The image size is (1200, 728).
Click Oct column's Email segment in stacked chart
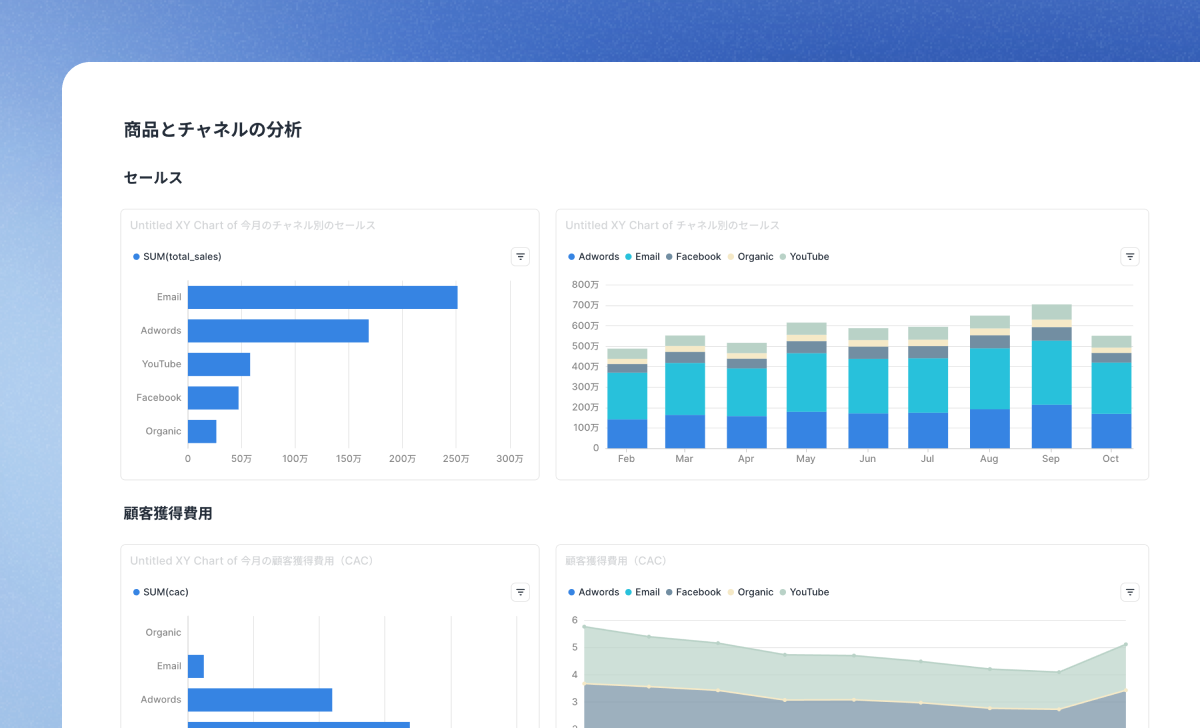1111,388
